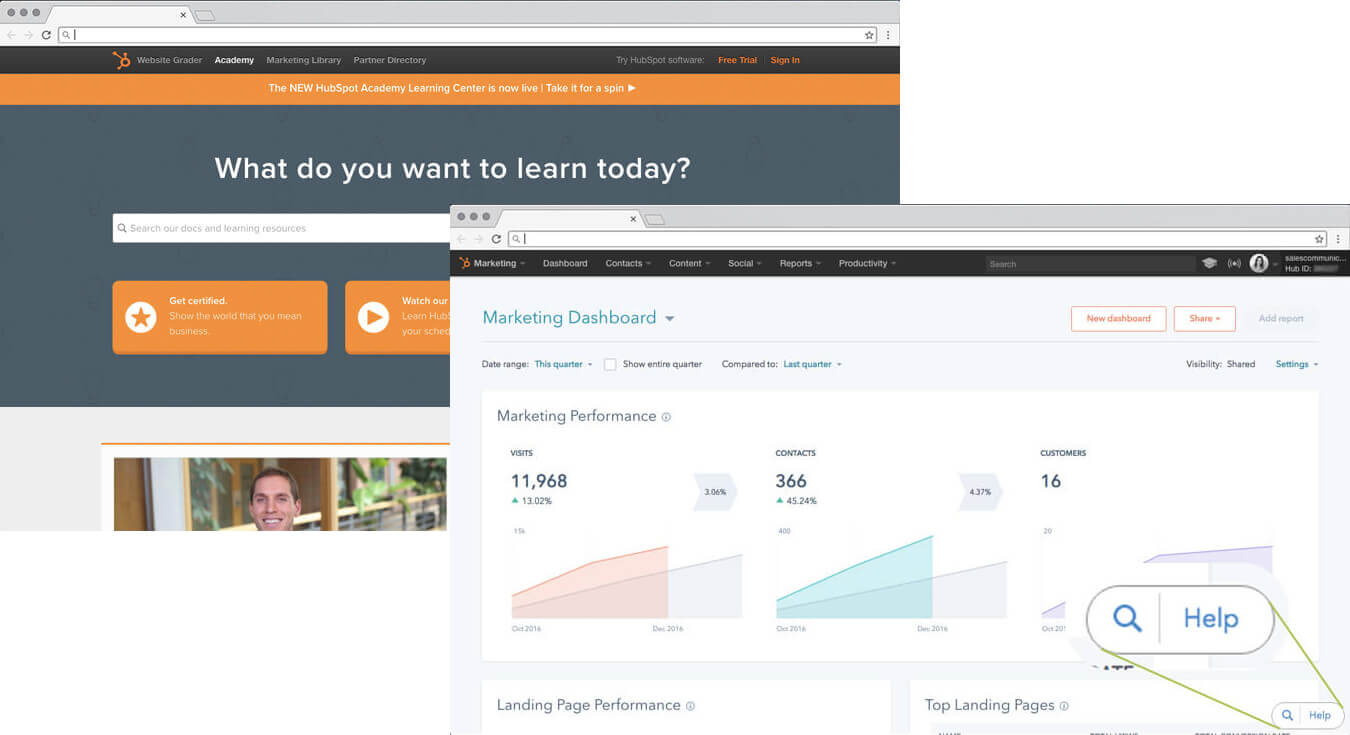
Task: Open Academy graduation cap icon in navbar
Action: (x=1209, y=263)
